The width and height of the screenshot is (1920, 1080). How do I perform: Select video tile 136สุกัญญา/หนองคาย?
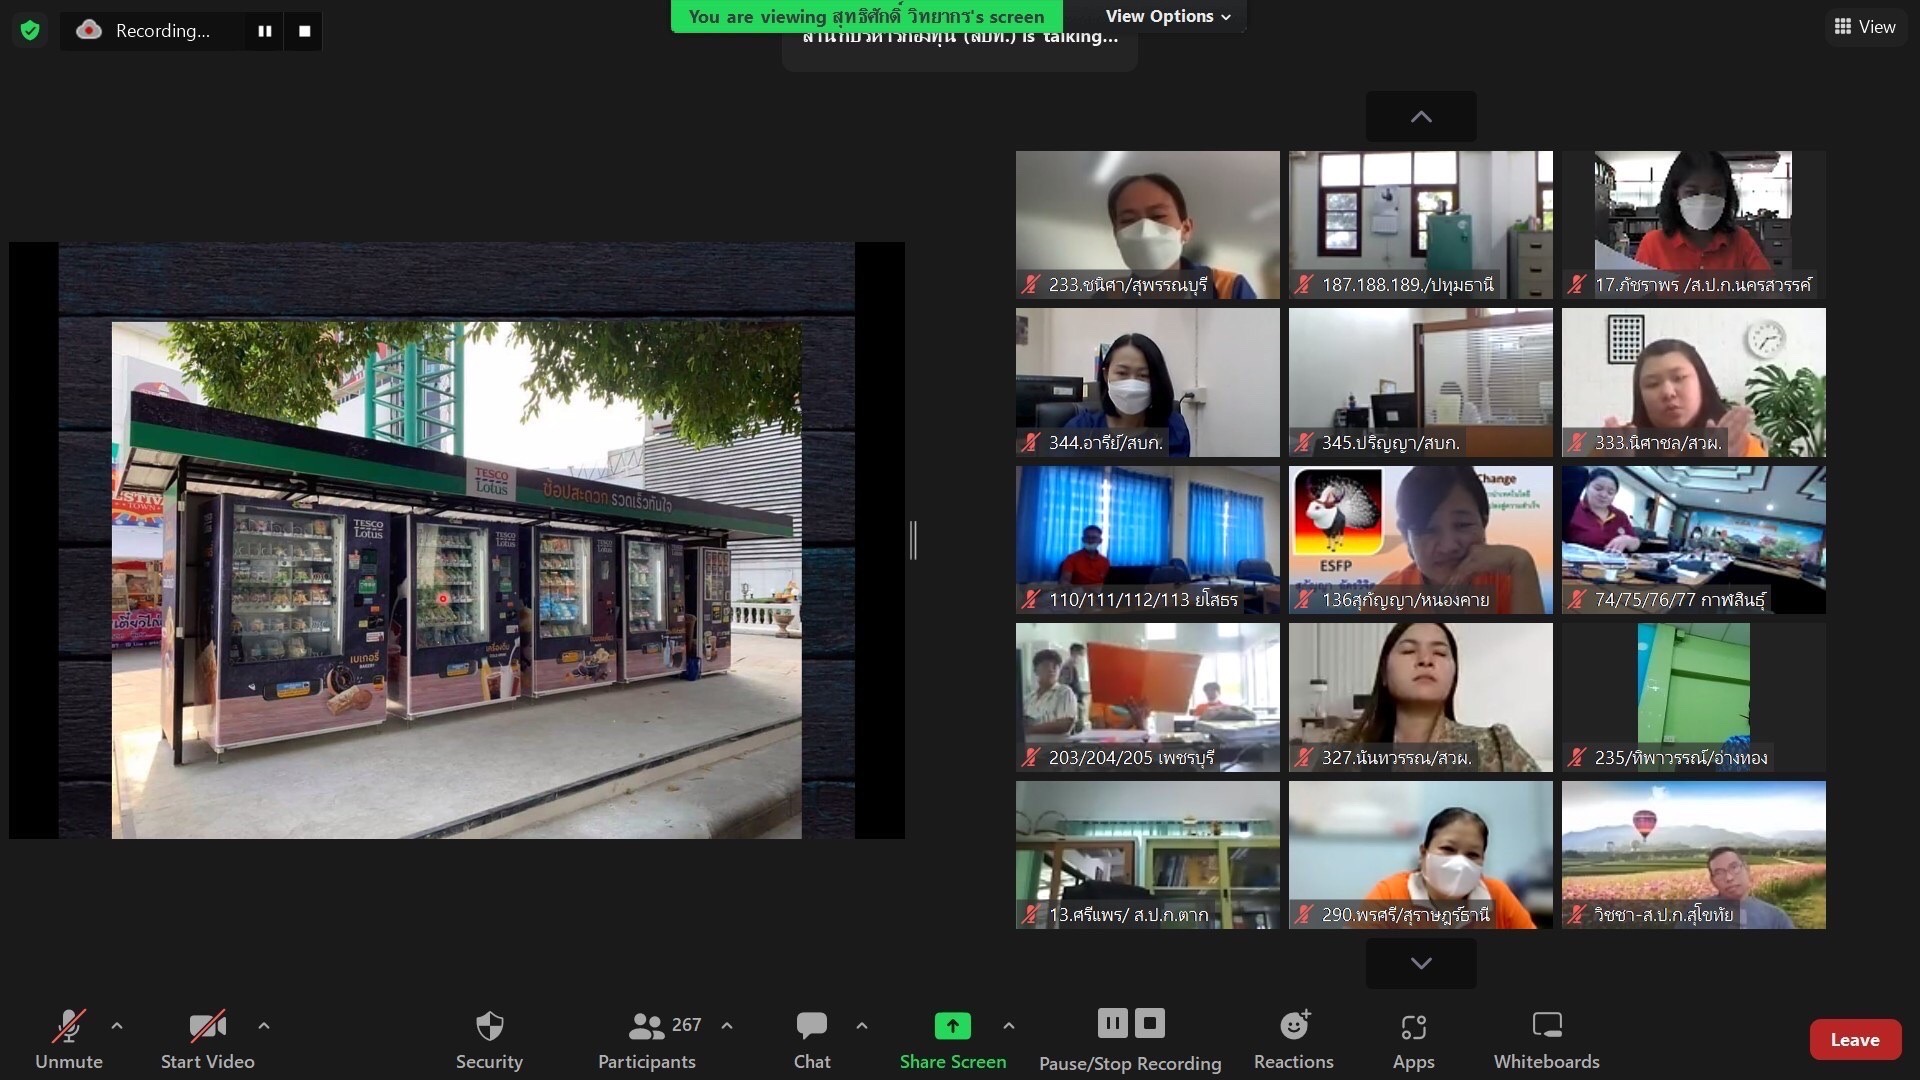(1420, 540)
